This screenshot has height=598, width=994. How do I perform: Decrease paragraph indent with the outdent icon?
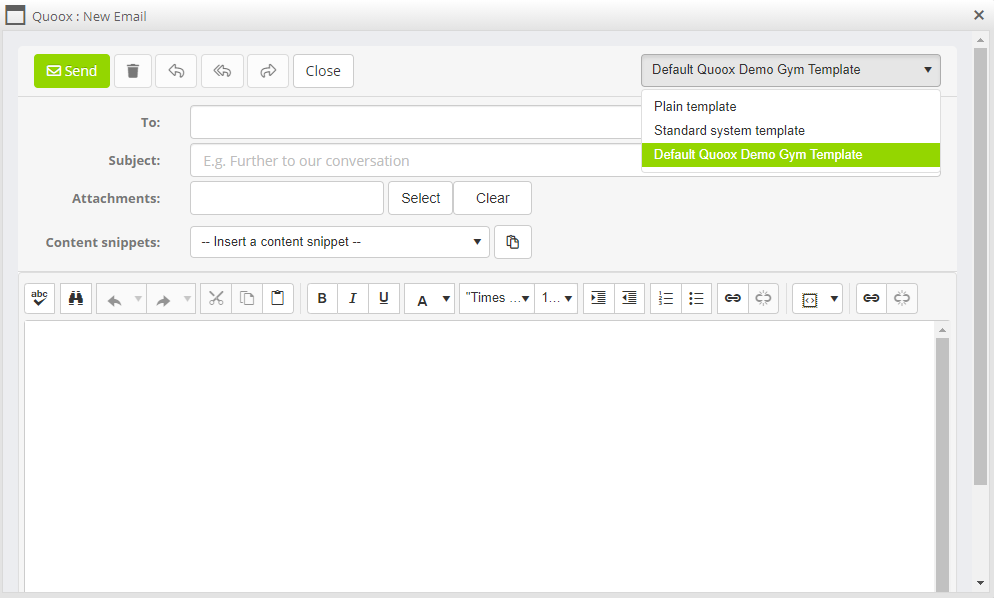pyautogui.click(x=629, y=298)
